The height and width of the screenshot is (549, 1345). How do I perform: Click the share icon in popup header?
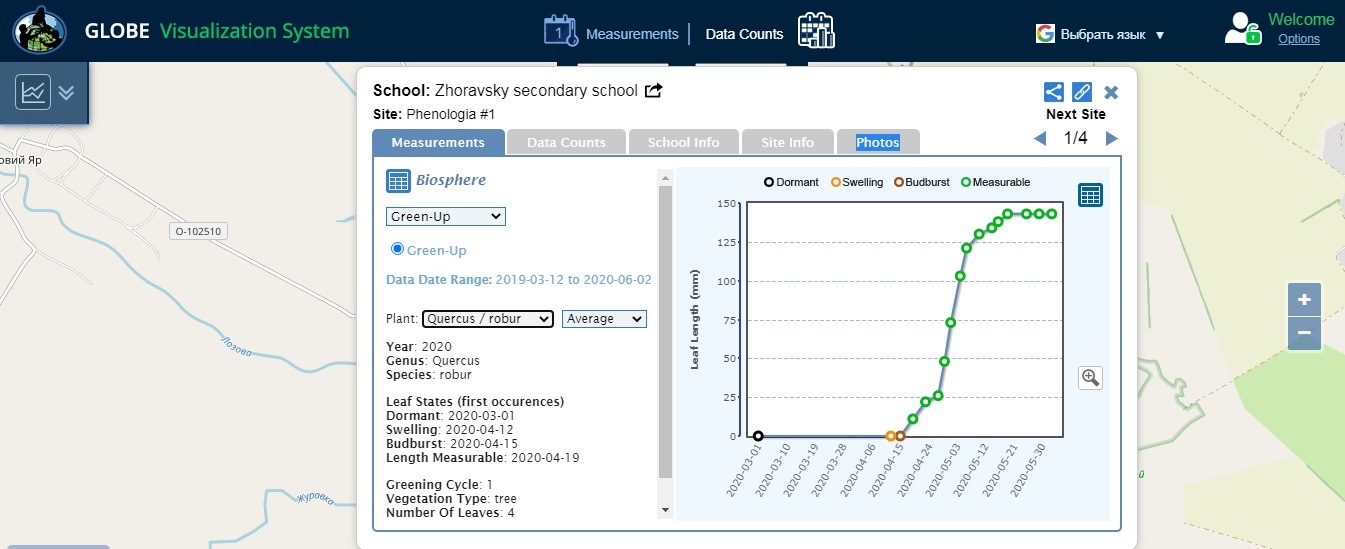(x=1054, y=92)
